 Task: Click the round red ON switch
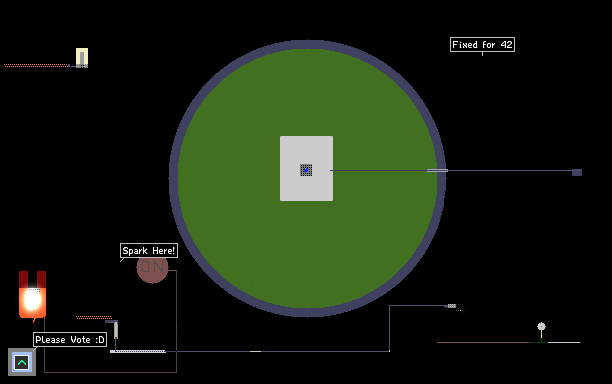153,267
